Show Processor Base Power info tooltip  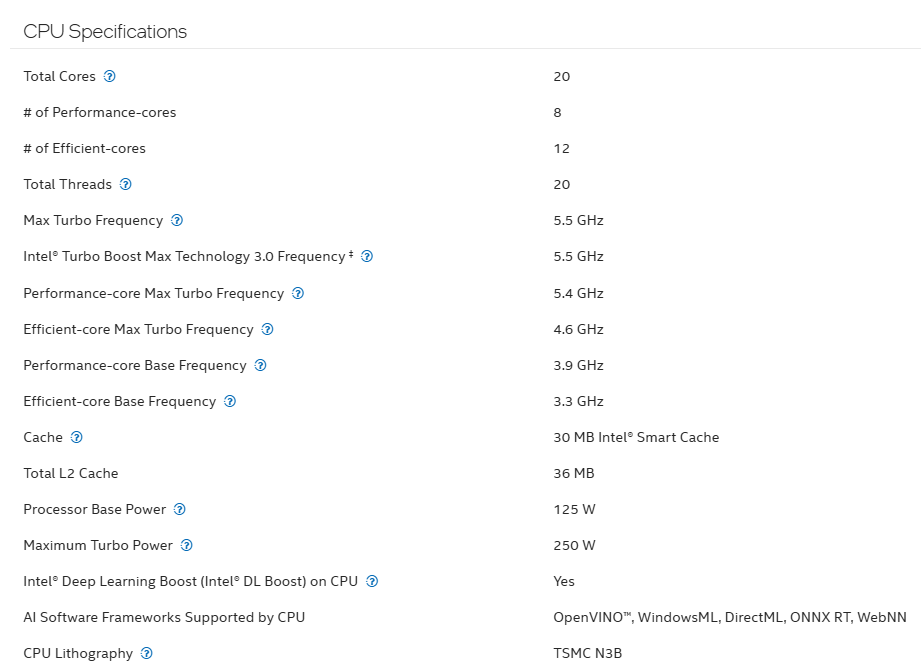click(x=180, y=509)
